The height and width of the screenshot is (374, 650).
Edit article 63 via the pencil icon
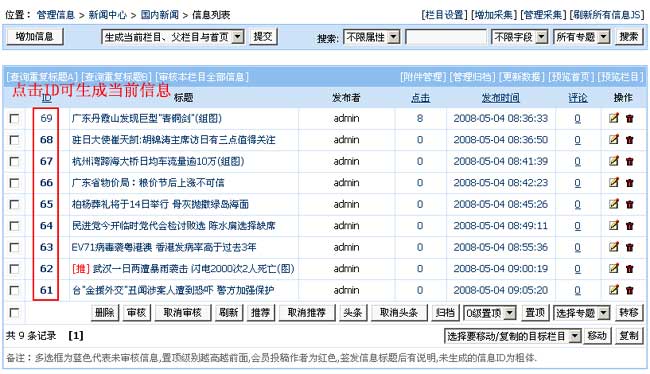pyautogui.click(x=614, y=247)
